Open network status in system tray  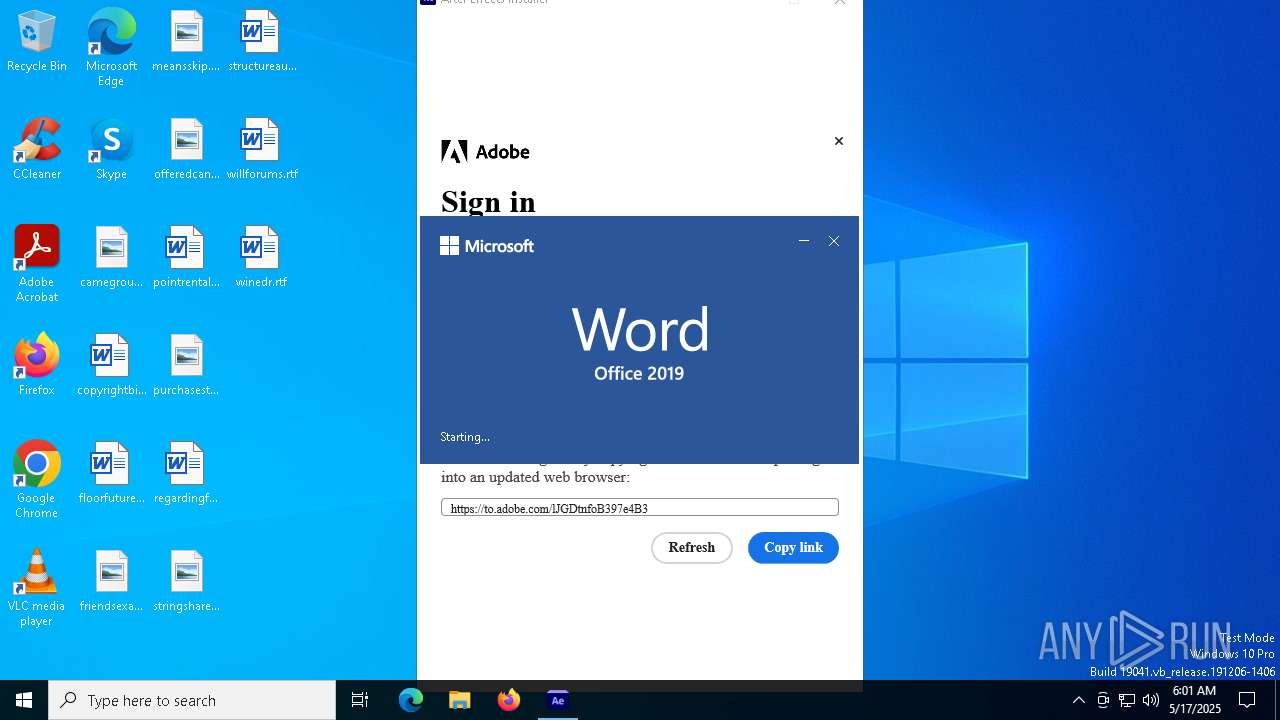pyautogui.click(x=1127, y=700)
